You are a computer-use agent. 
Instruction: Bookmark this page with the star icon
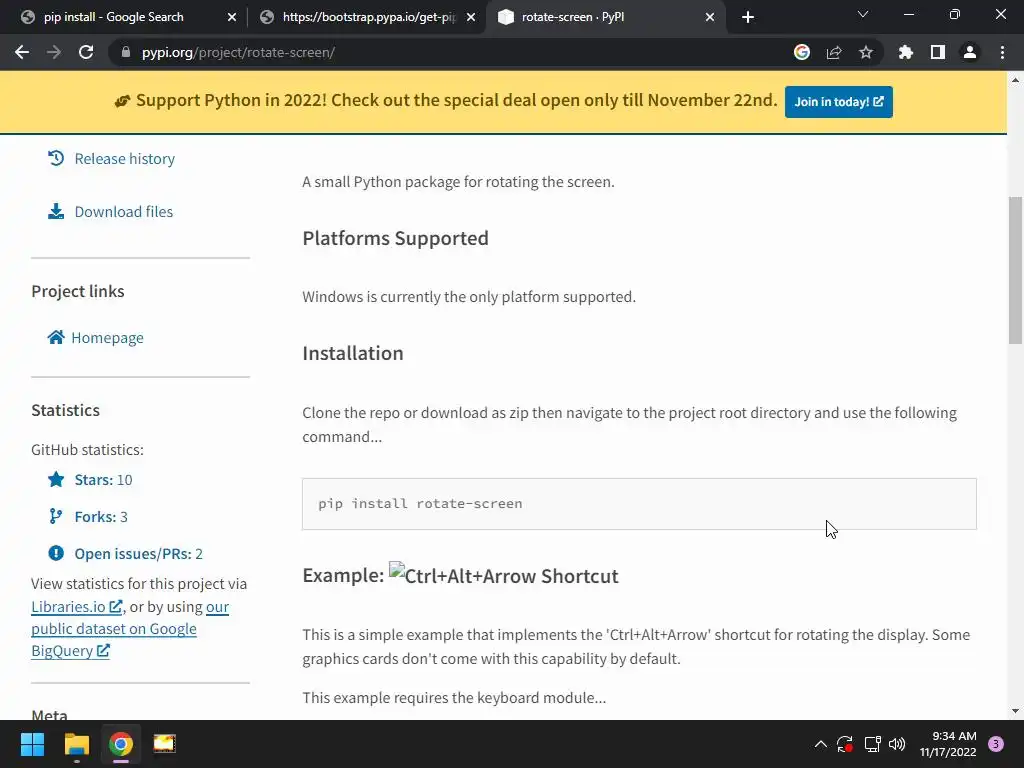(x=866, y=52)
